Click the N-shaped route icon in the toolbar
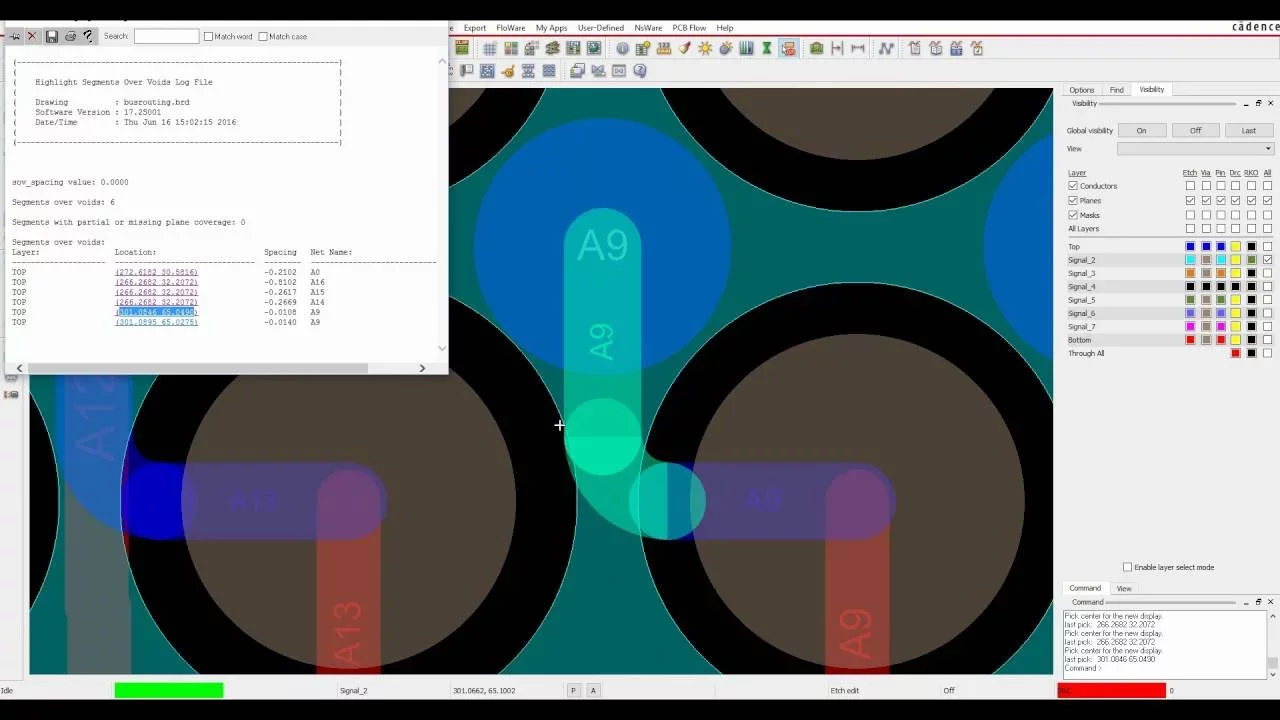 coord(886,48)
